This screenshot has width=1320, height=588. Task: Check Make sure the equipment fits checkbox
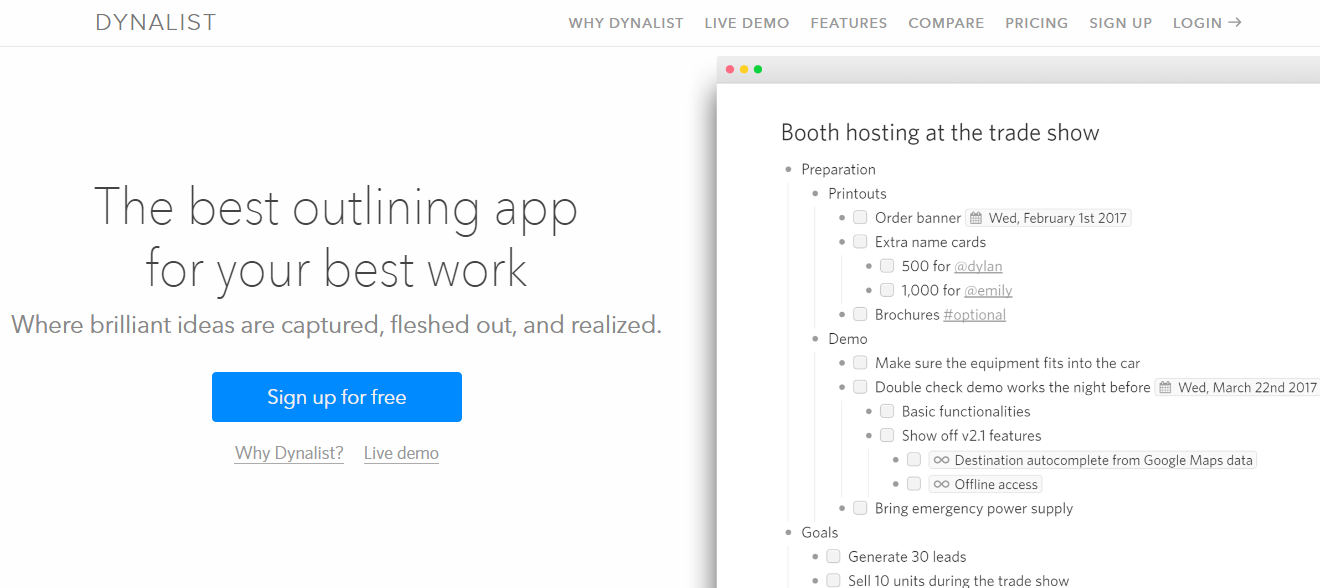[x=860, y=362]
